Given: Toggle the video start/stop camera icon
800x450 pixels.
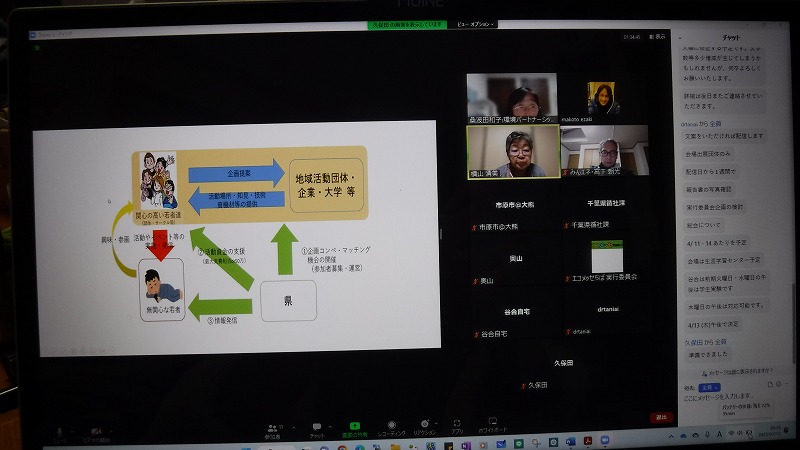Looking at the screenshot, I should (95, 432).
